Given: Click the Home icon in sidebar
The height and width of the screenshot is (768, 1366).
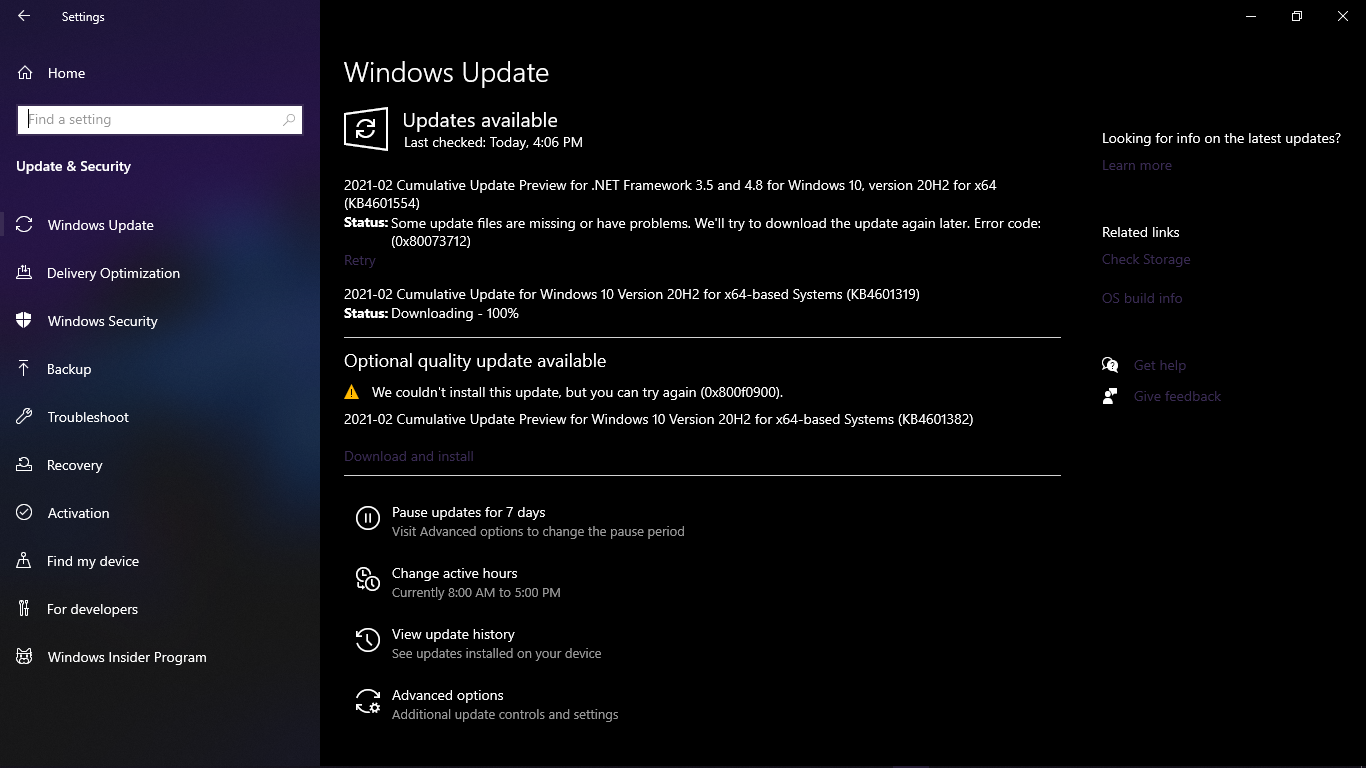Looking at the screenshot, I should (25, 73).
